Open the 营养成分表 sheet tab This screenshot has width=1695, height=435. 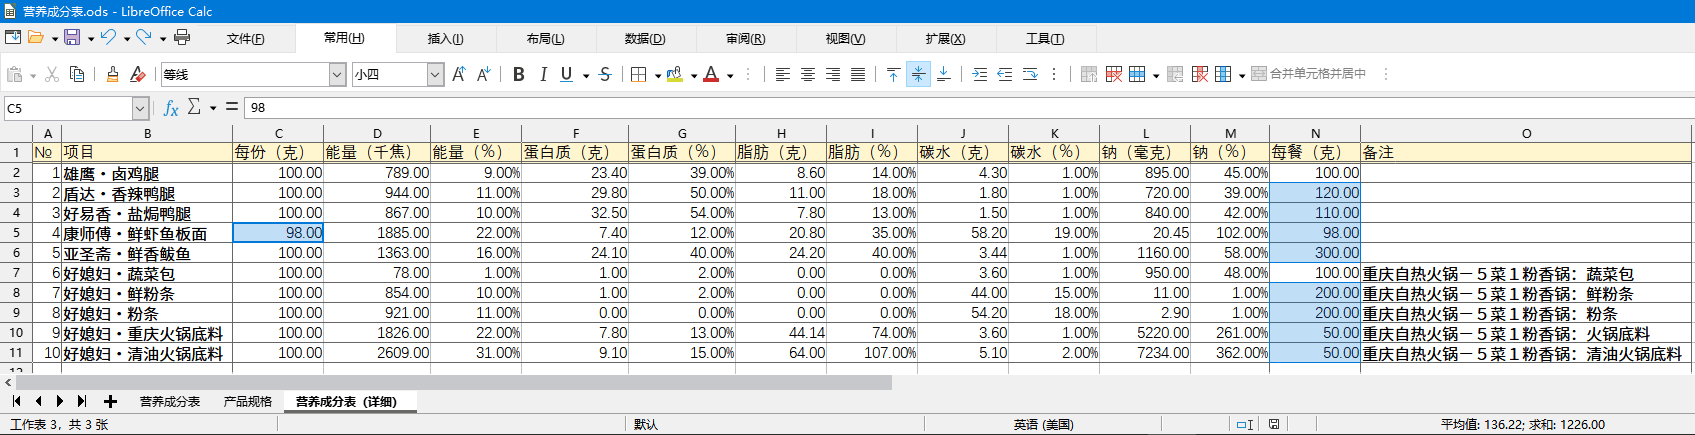coord(170,401)
